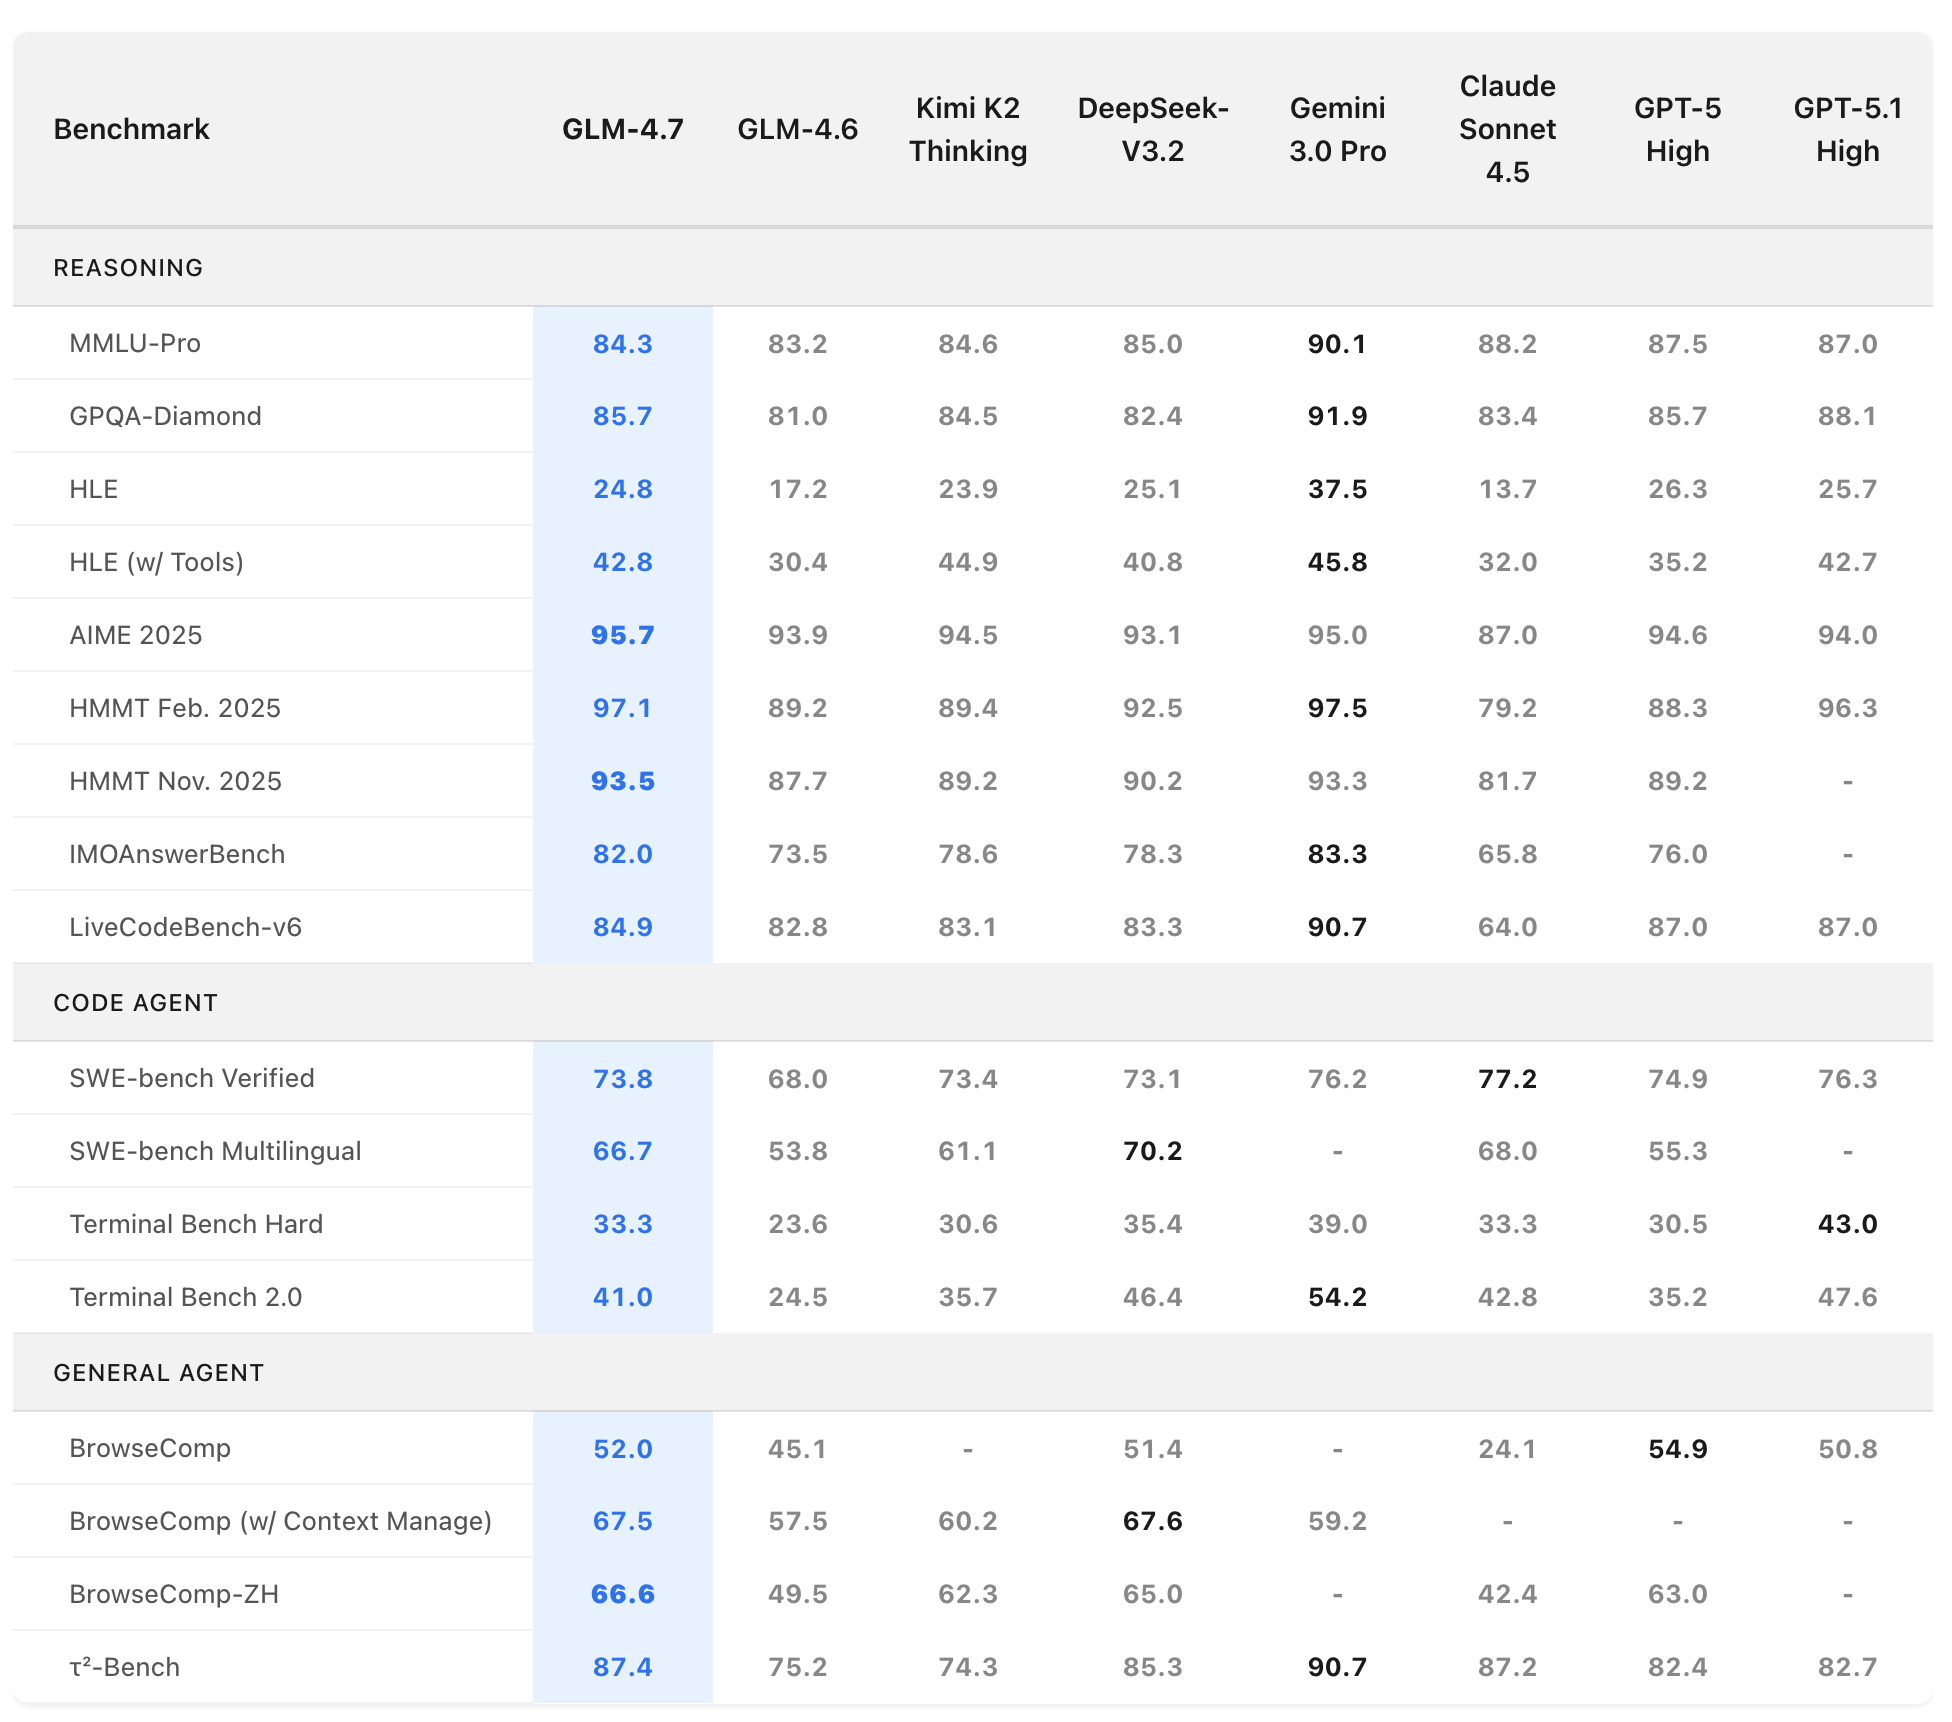1952x1722 pixels.
Task: Select the Claude Sonnet 4.5 column header
Action: [x=1506, y=129]
